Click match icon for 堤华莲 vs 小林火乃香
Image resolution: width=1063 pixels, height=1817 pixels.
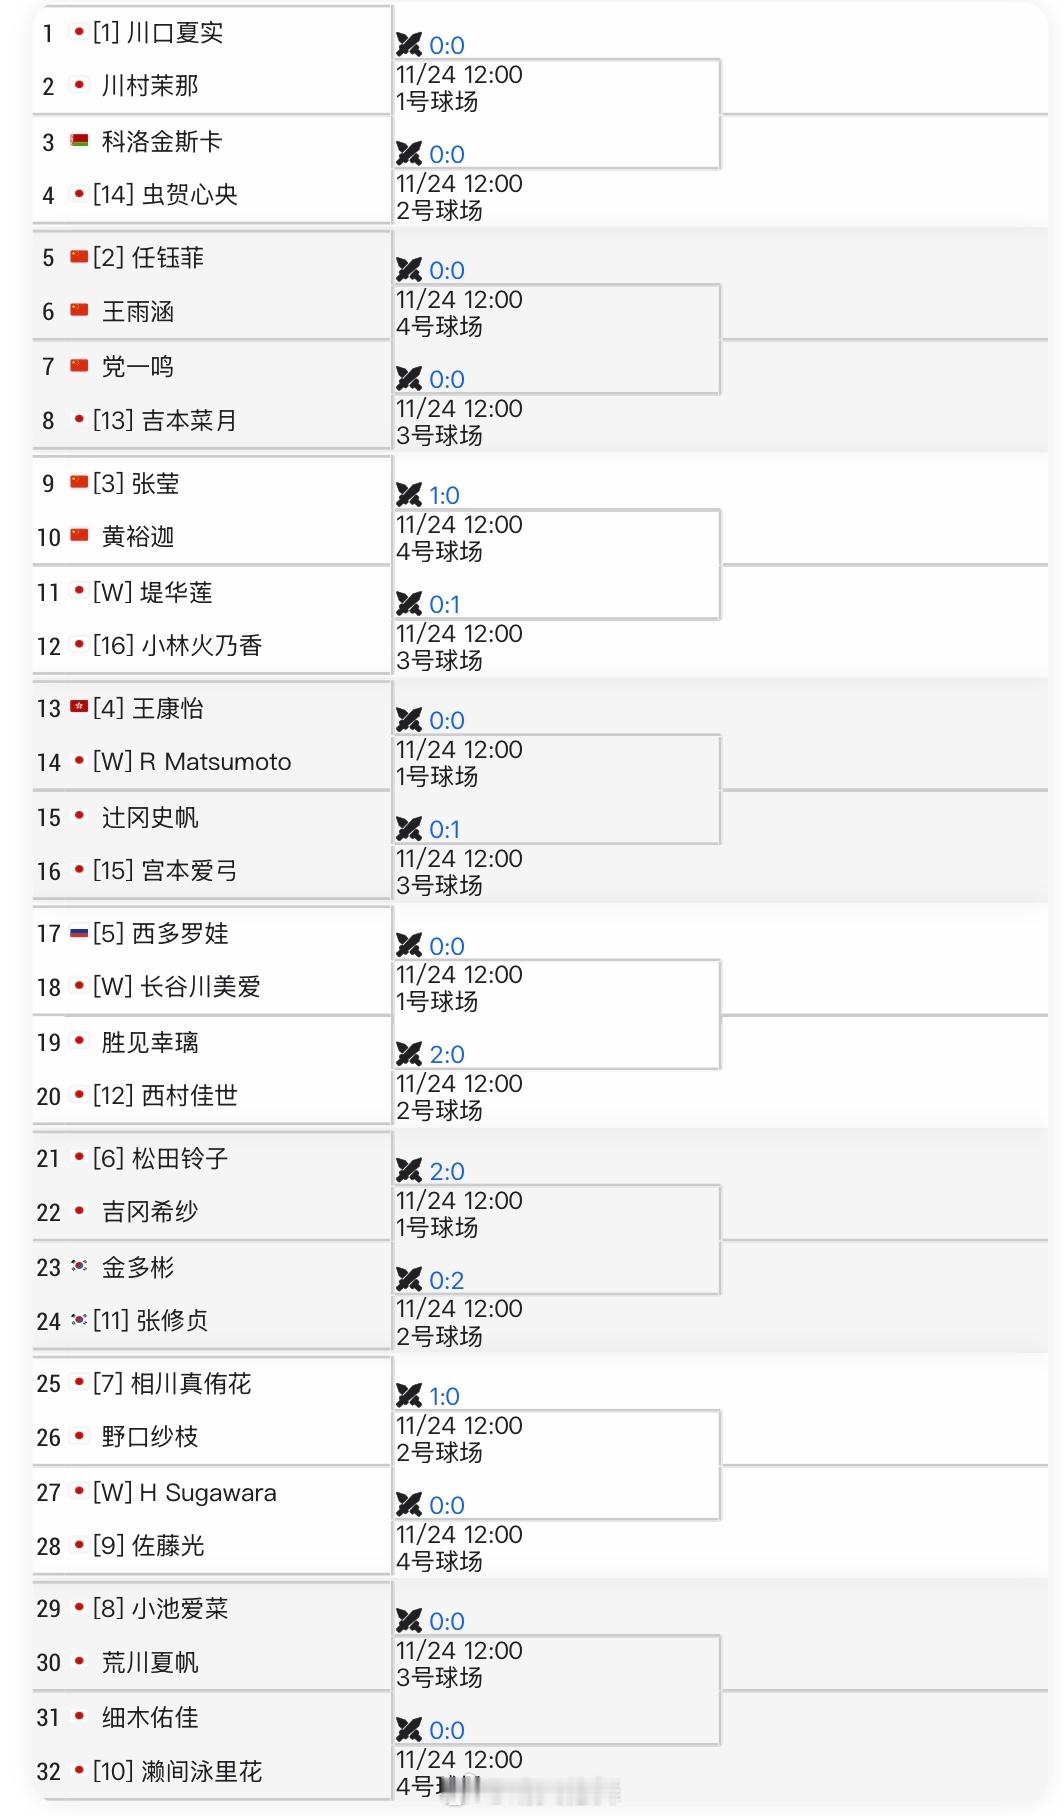408,603
